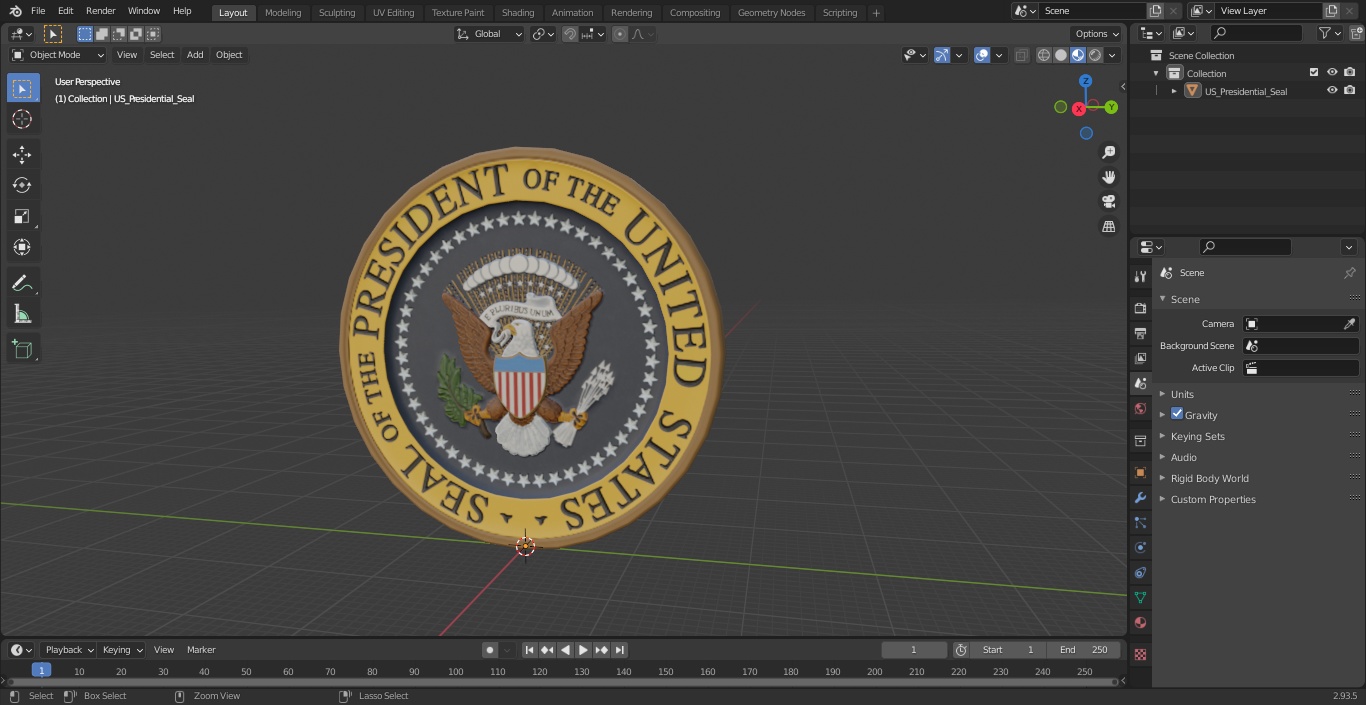Click the Start frame field
Screen dimensions: 1366x705
click(x=1008, y=650)
